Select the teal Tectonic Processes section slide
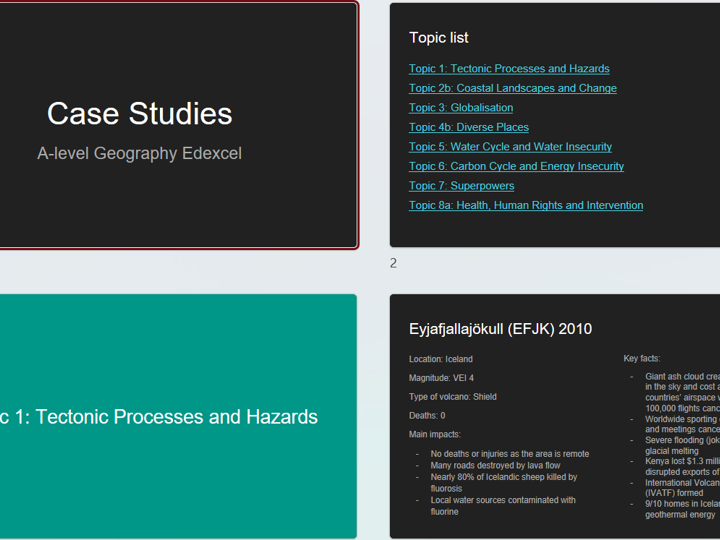The image size is (720, 540). click(178, 416)
